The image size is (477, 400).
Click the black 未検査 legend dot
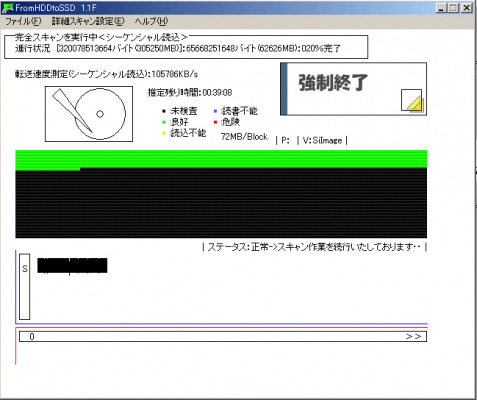pyautogui.click(x=164, y=111)
